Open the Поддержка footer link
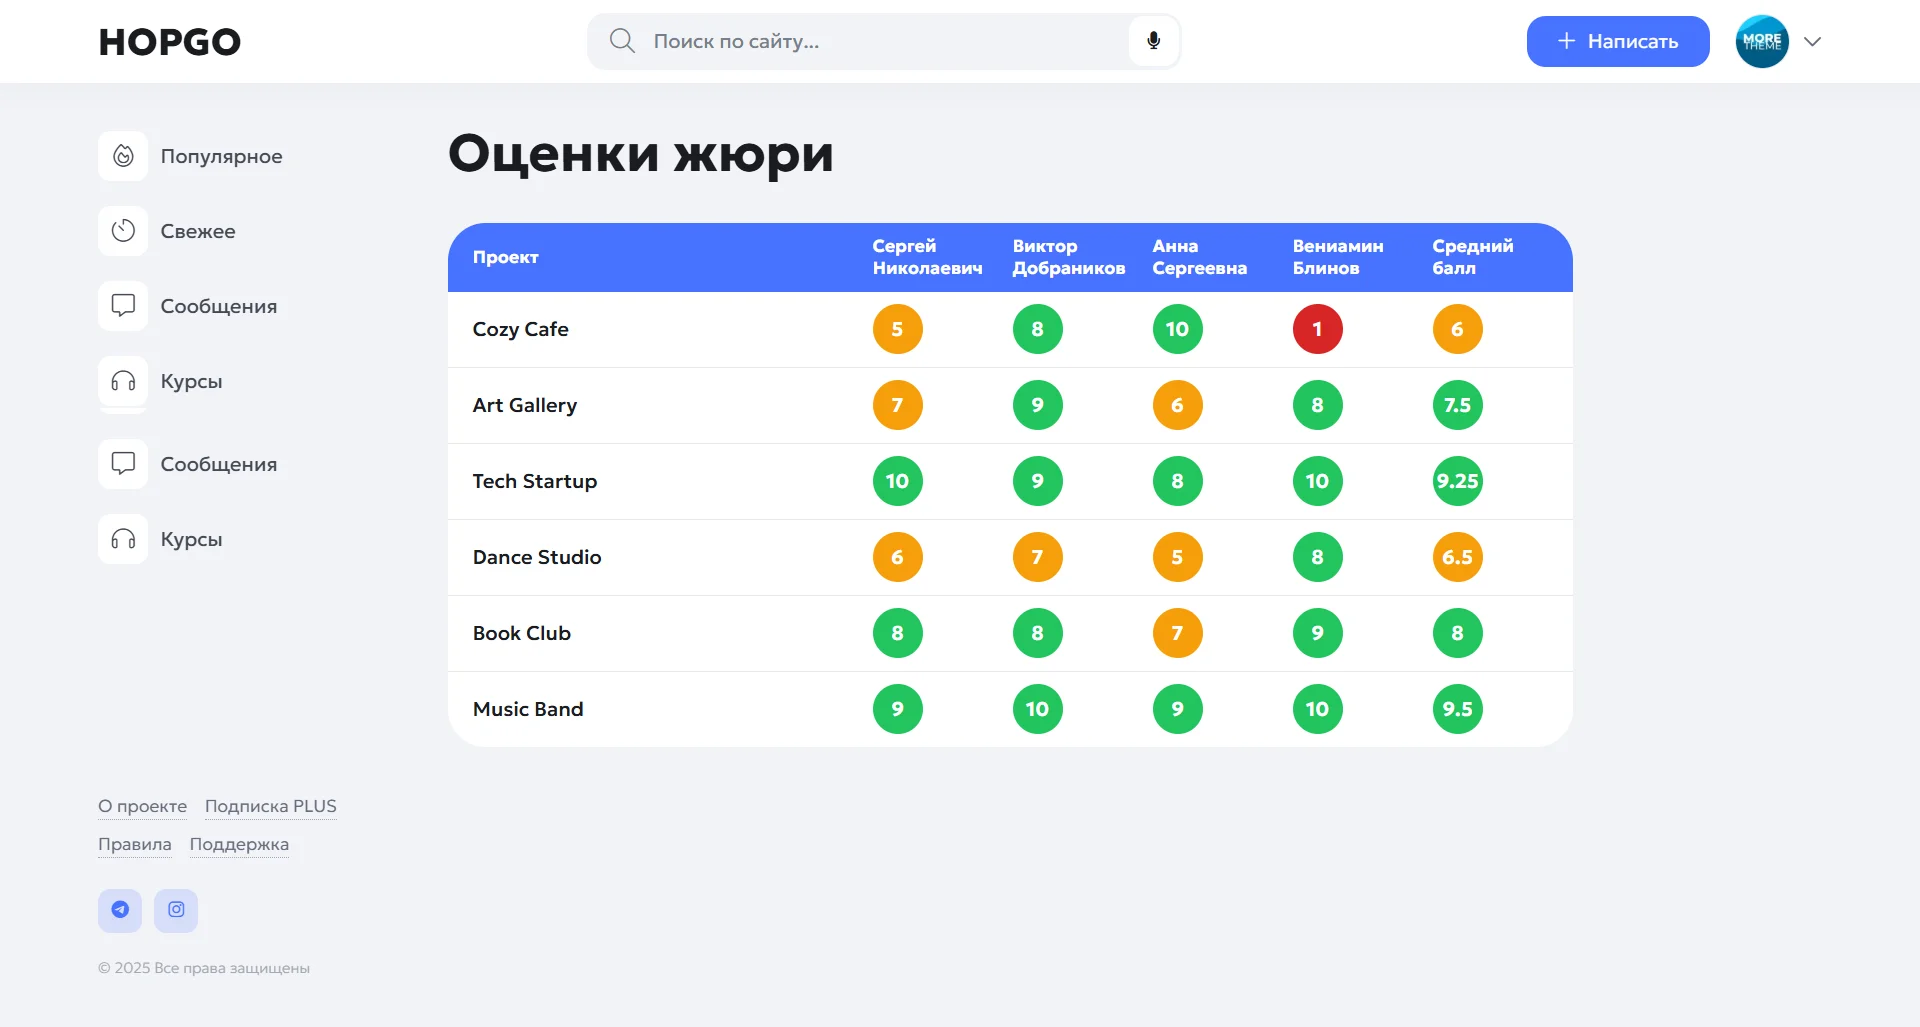This screenshot has width=1920, height=1027. (239, 844)
